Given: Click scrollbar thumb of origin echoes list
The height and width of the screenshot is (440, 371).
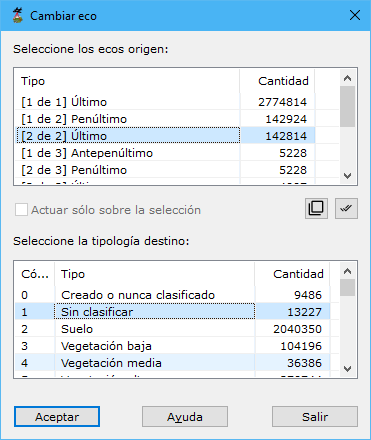Looking at the screenshot, I should click(347, 106).
